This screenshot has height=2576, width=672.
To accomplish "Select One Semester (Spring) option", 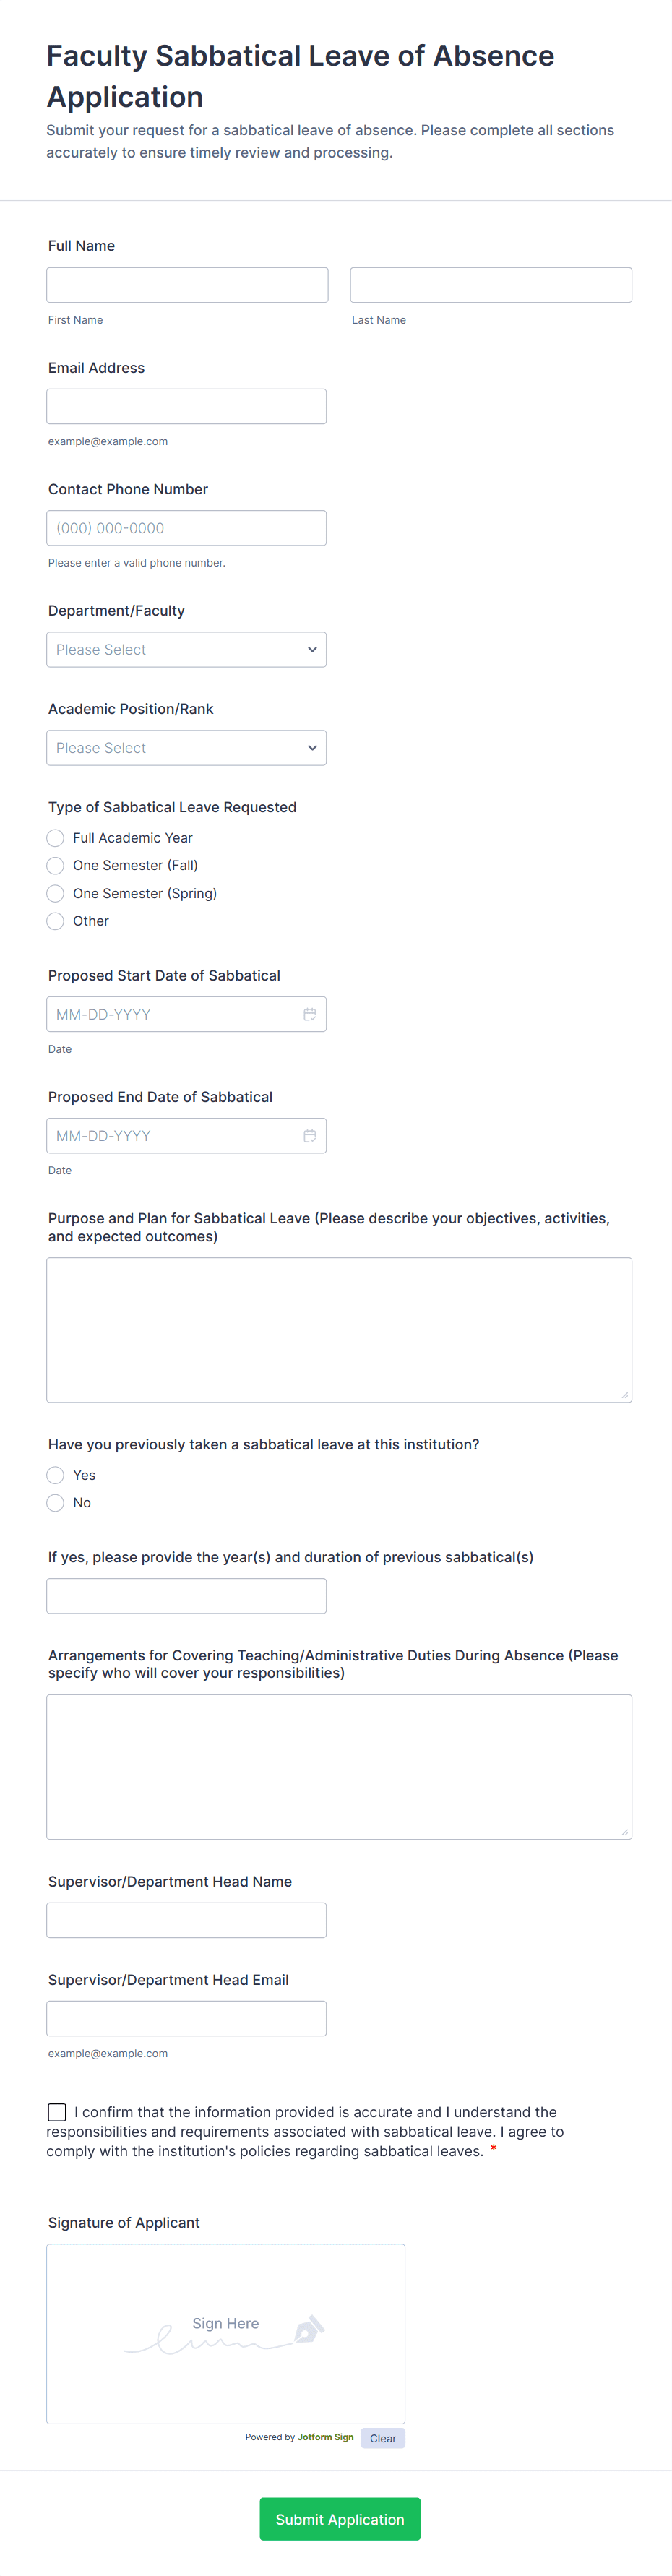I will click(x=56, y=894).
